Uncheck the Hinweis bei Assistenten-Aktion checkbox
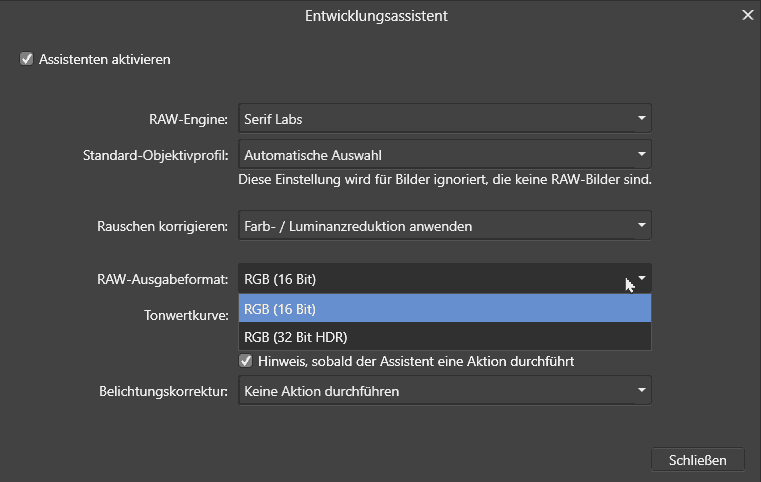 [245, 360]
